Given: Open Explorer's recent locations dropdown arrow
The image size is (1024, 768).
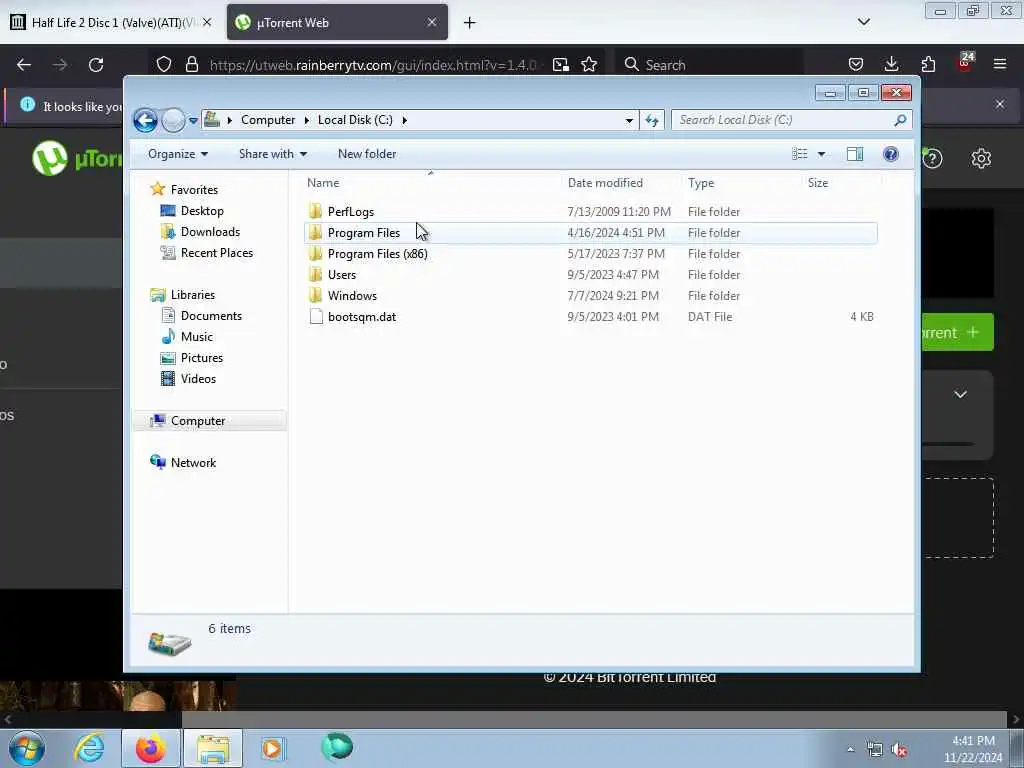Looking at the screenshot, I should click(193, 120).
